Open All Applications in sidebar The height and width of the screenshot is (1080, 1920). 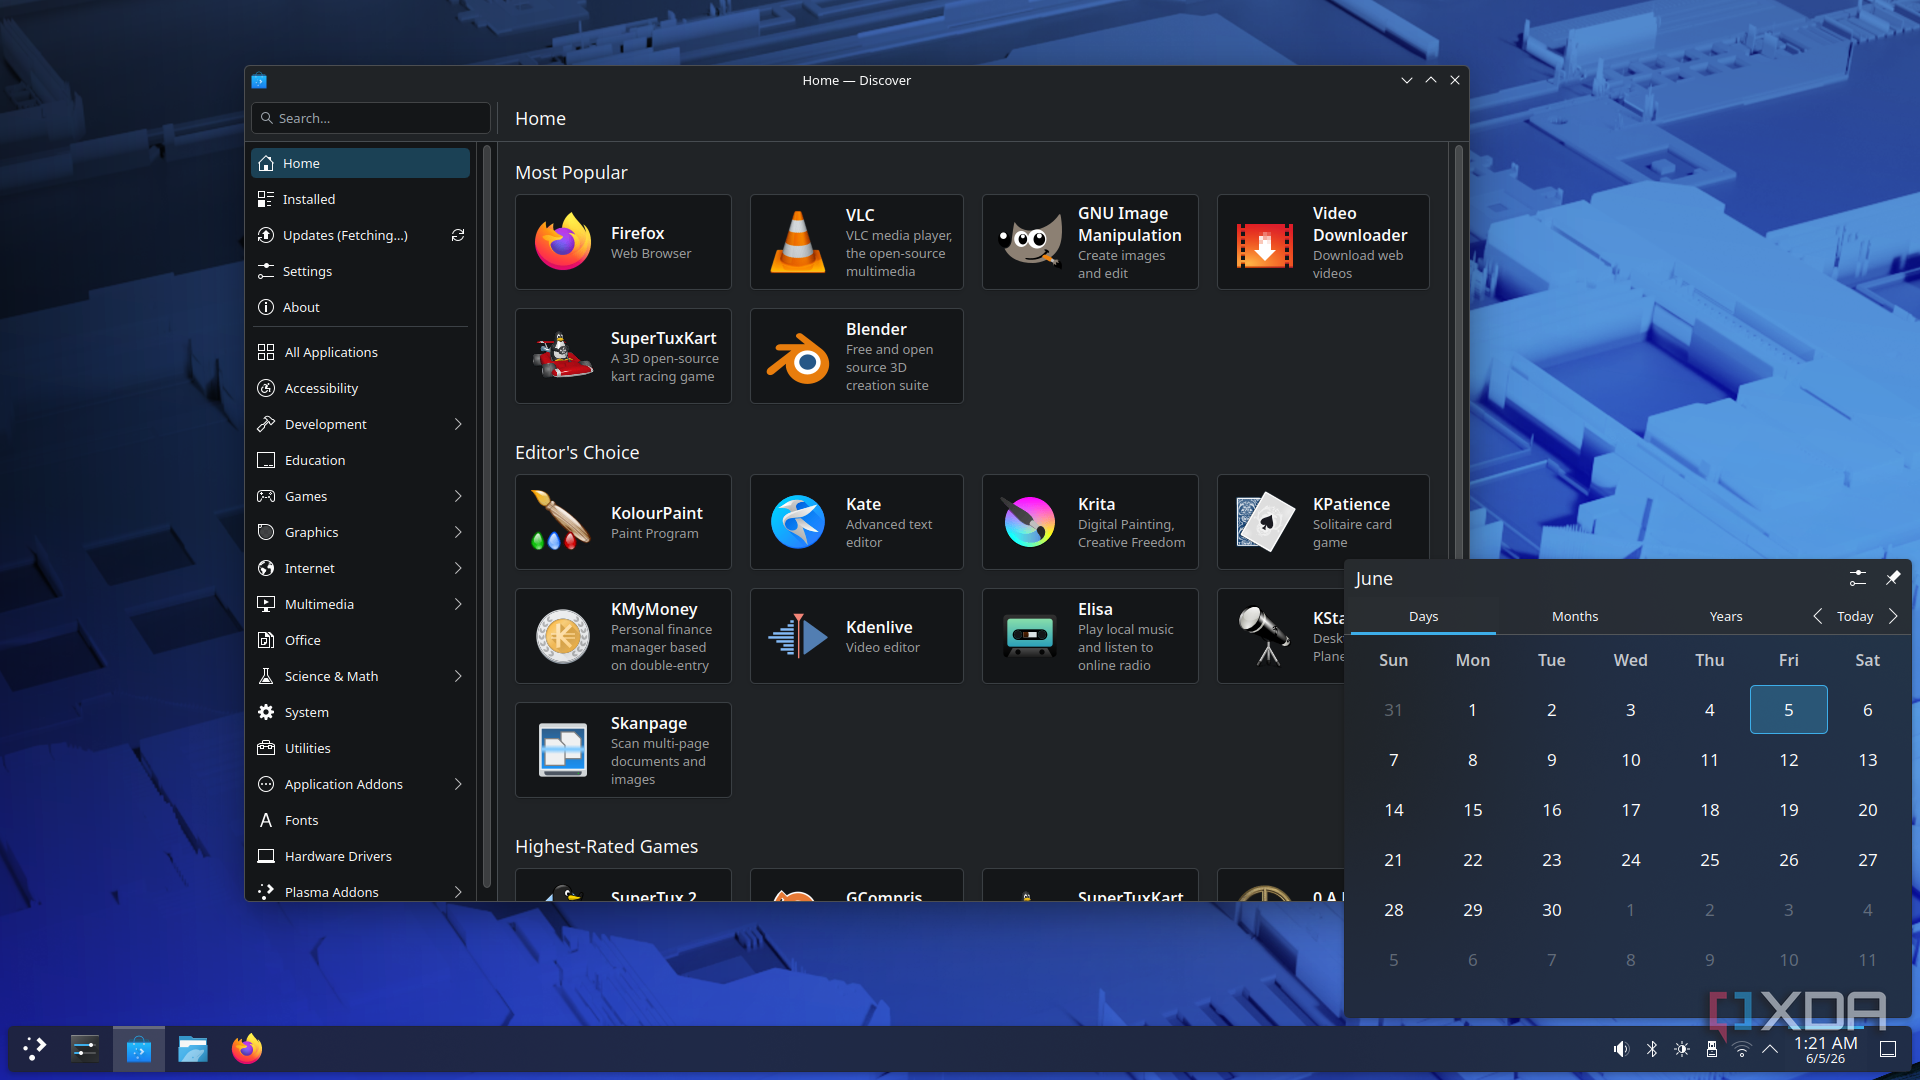[x=360, y=352]
